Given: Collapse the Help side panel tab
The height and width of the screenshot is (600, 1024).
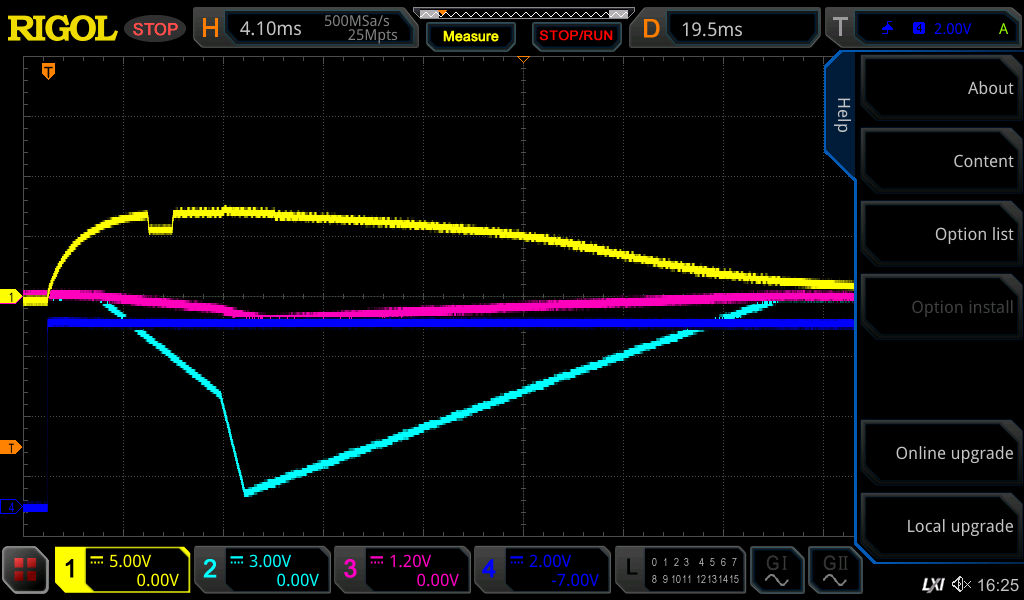Looking at the screenshot, I should point(841,115).
